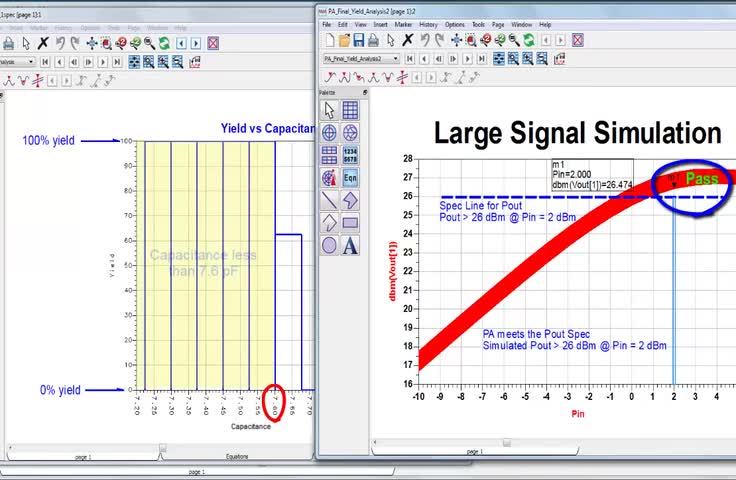
Task: Insert a rectangular plot from the Palette
Action: [x=350, y=110]
